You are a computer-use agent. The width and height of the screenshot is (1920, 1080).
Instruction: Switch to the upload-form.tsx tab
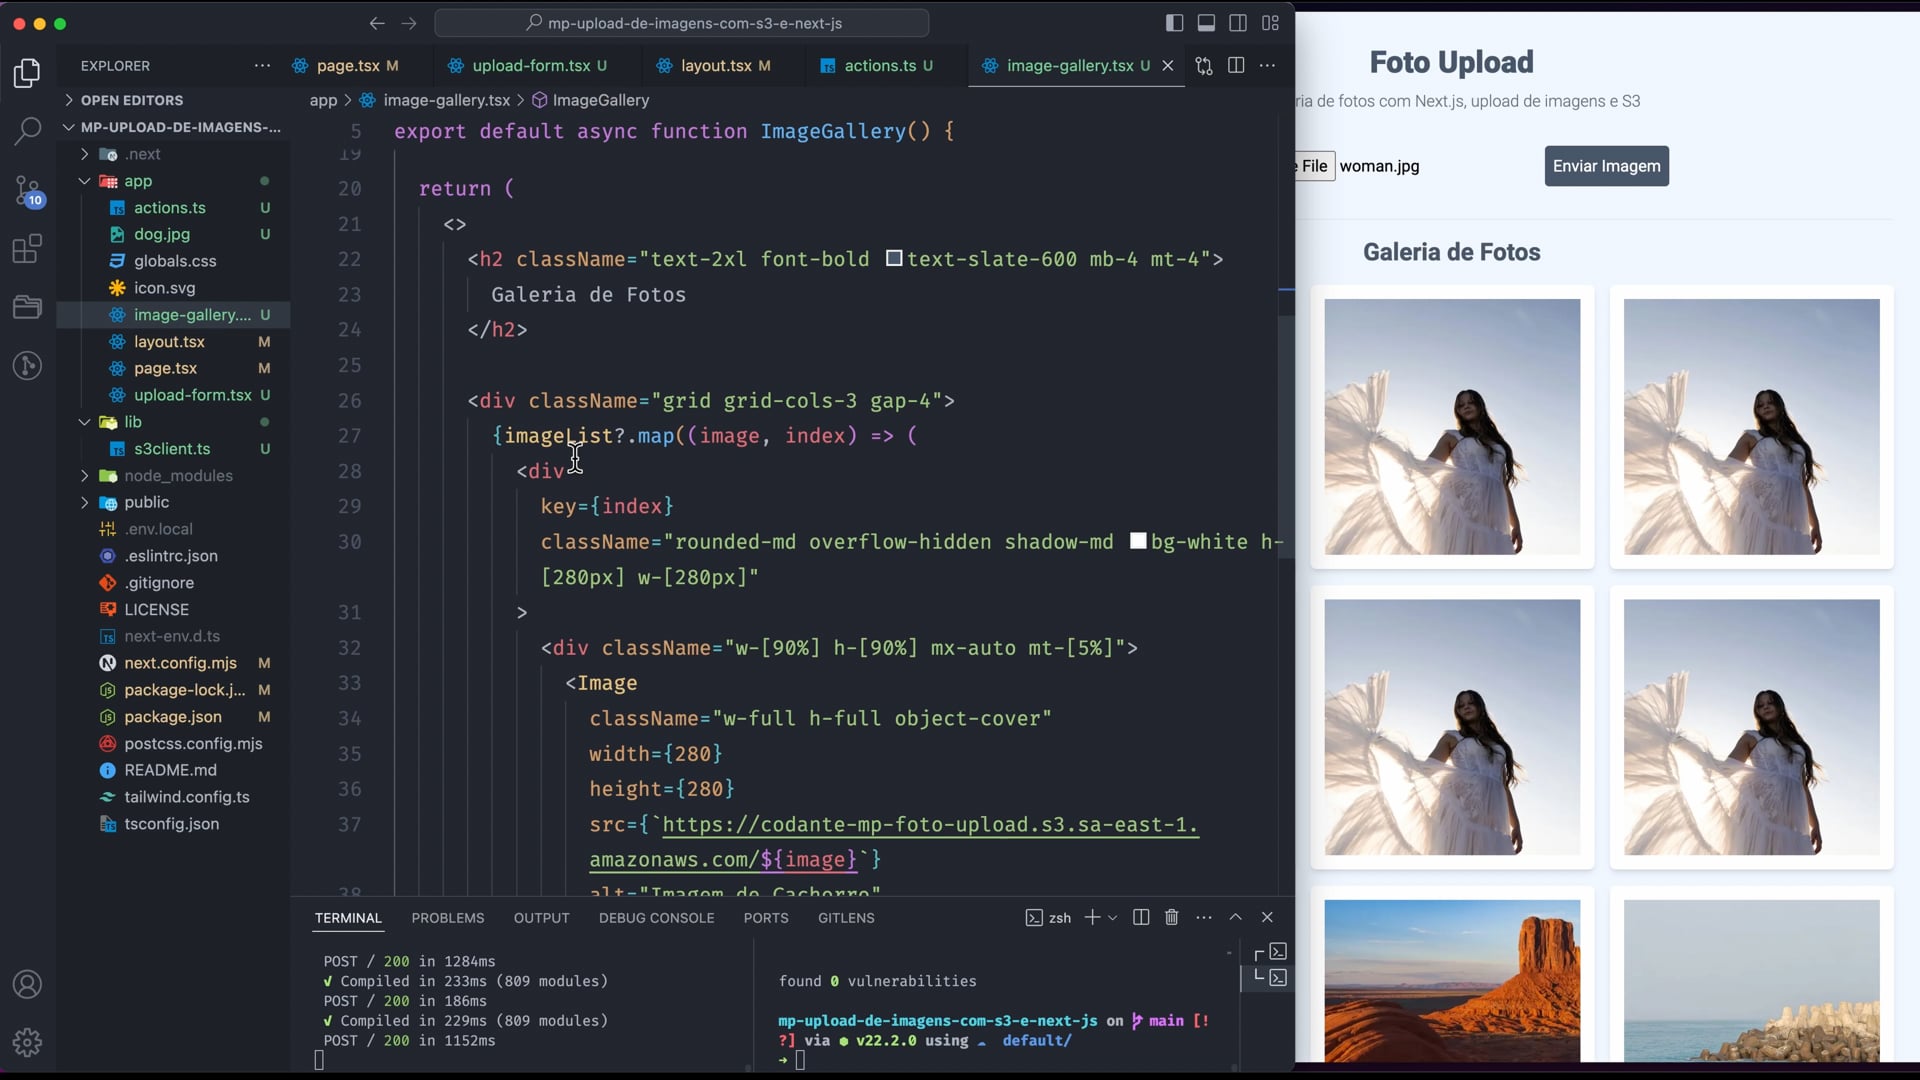(x=531, y=66)
